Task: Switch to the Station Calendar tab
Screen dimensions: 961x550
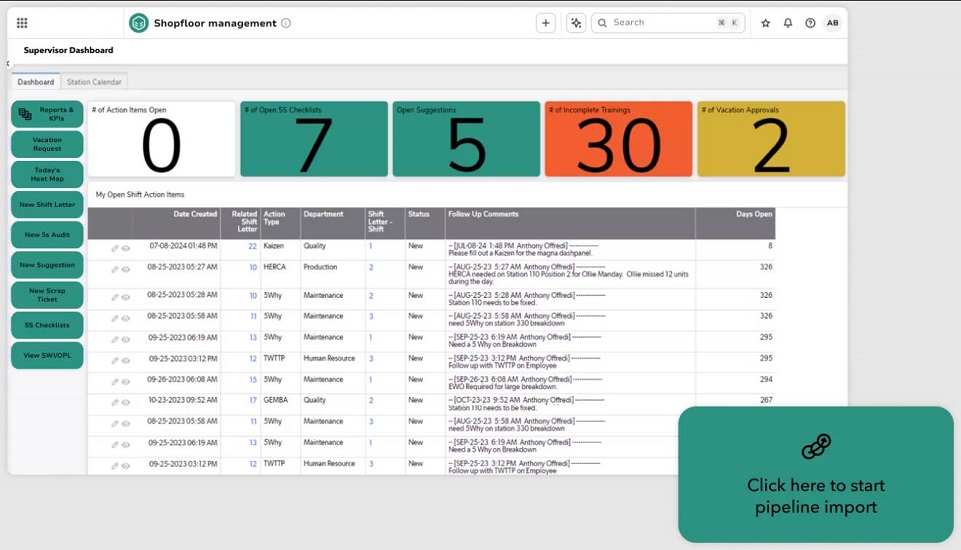Action: coord(95,82)
